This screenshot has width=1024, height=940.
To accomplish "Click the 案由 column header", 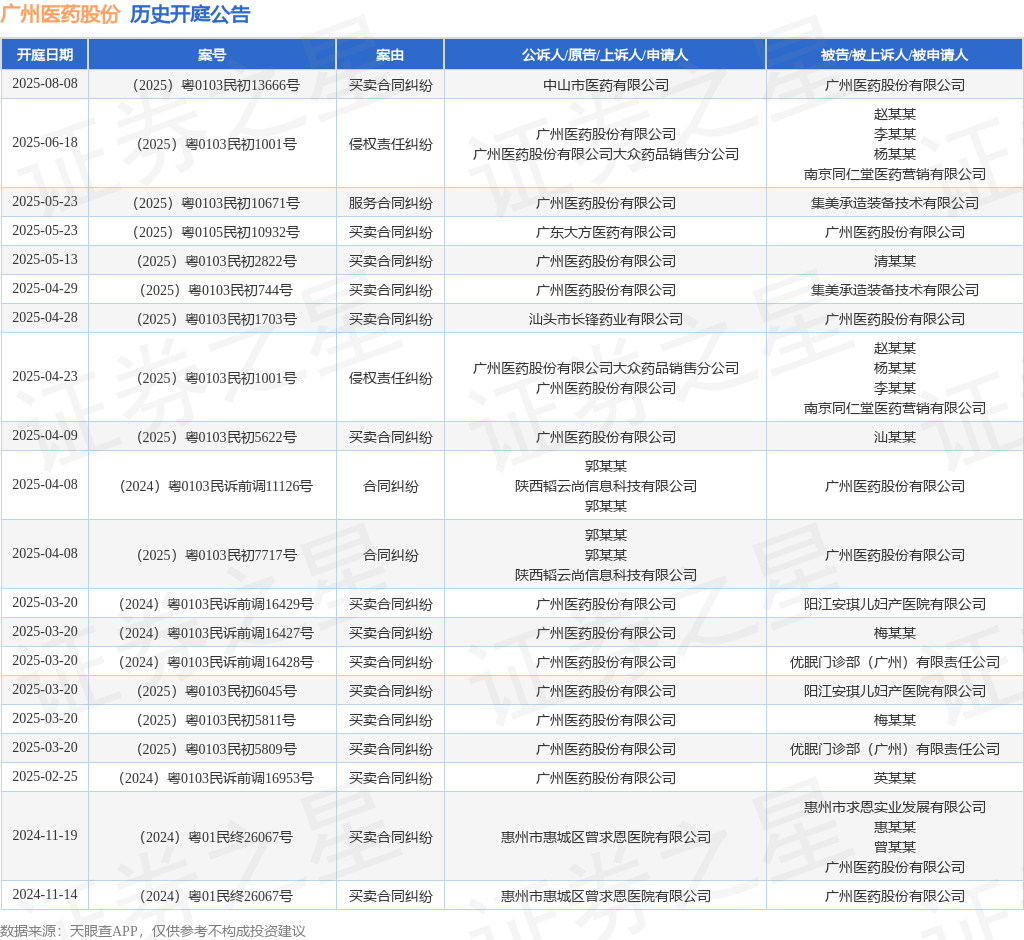I will (x=390, y=55).
